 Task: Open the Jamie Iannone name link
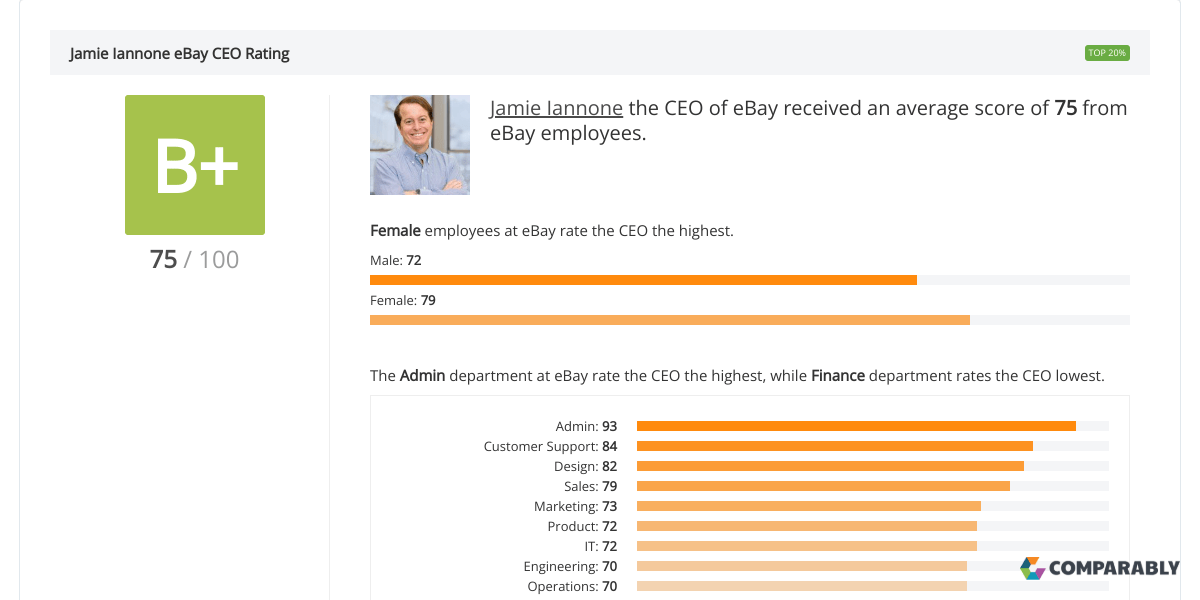pos(556,108)
